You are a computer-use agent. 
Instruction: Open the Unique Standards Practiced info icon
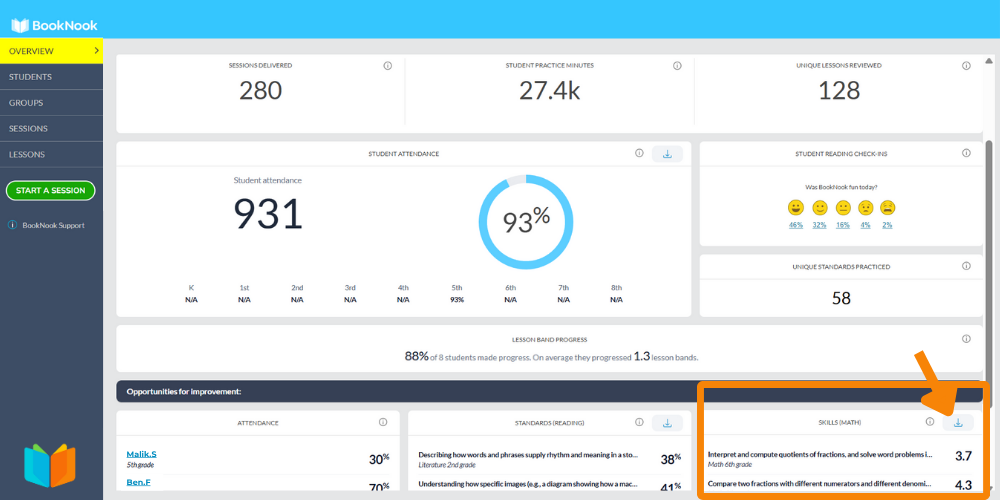[966, 266]
